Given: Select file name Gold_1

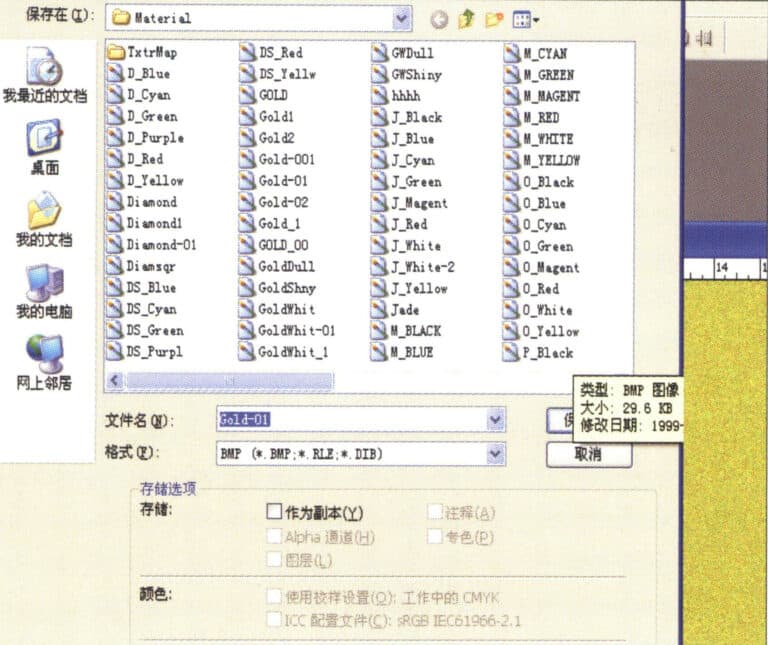Looking at the screenshot, I should 279,224.
